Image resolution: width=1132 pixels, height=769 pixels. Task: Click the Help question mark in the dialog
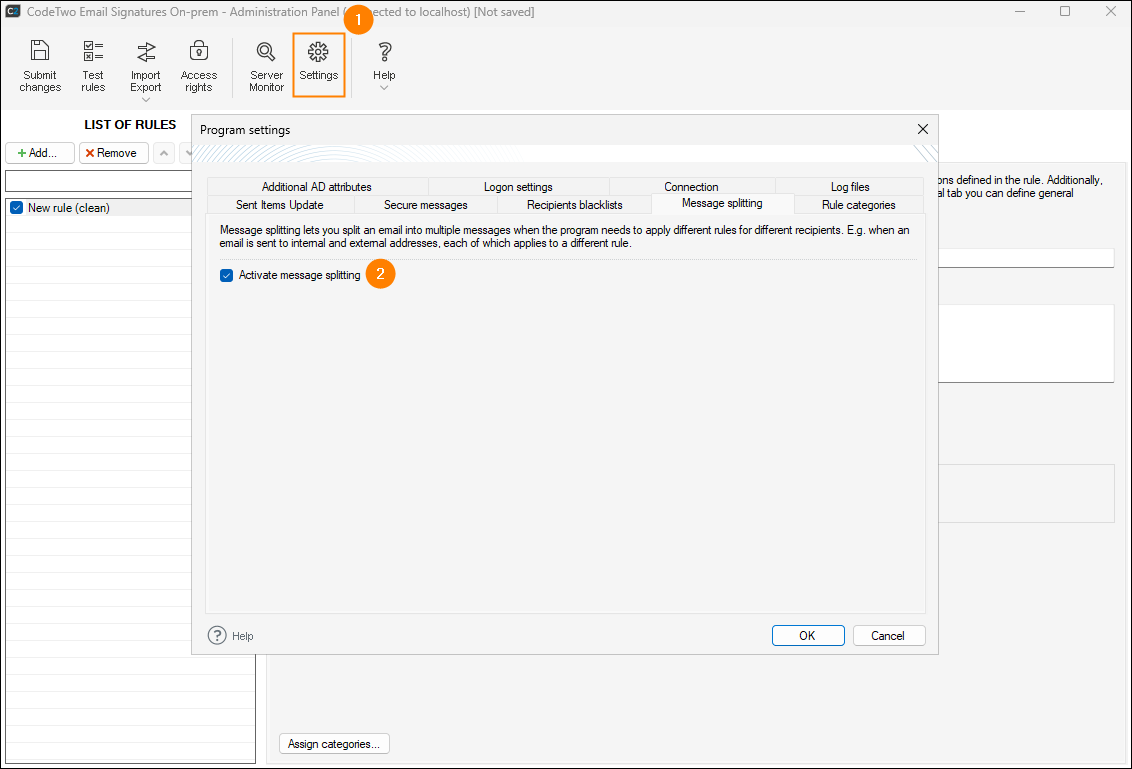(x=218, y=636)
